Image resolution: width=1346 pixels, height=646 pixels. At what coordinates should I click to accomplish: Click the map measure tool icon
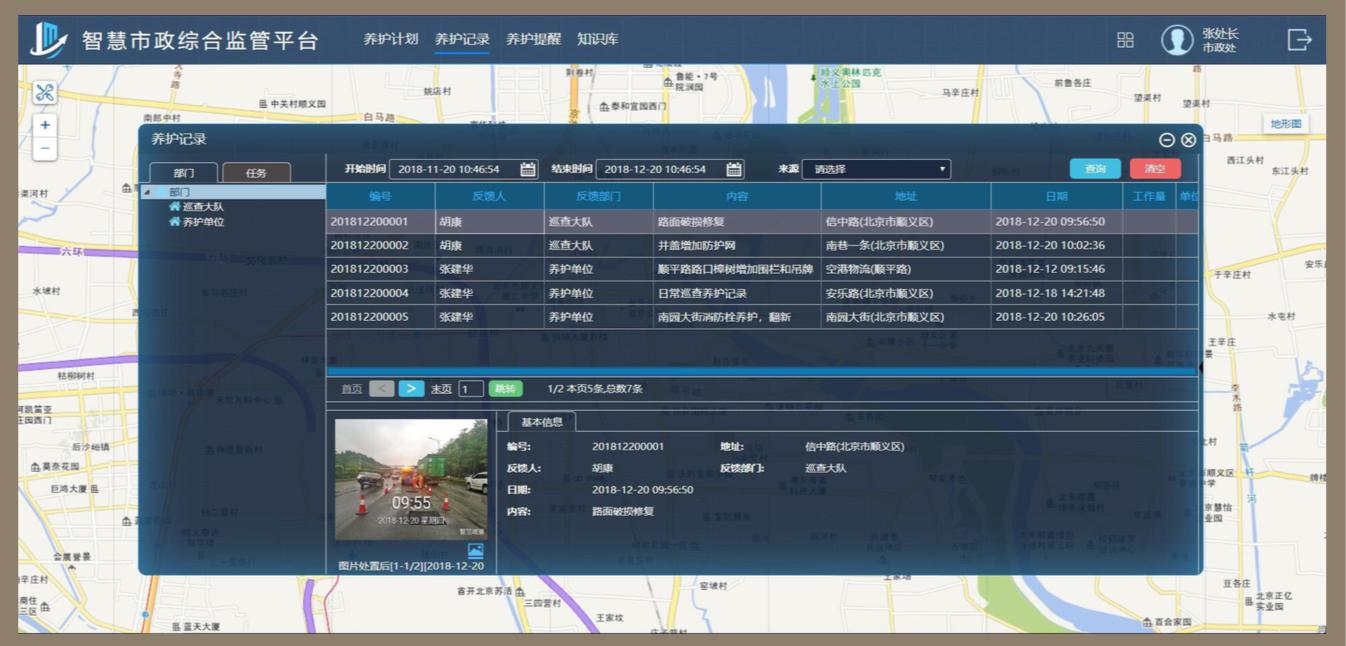point(45,93)
